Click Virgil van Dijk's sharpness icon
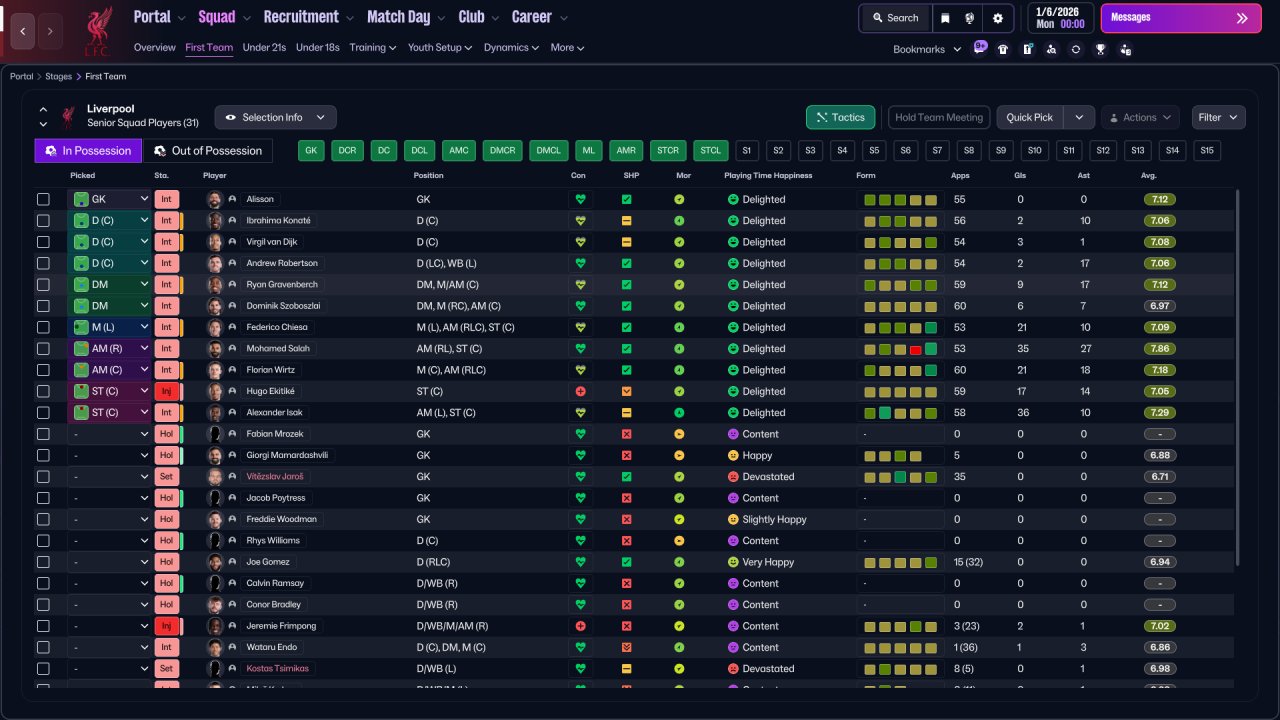Screen dimensions: 1280x720 [626, 242]
